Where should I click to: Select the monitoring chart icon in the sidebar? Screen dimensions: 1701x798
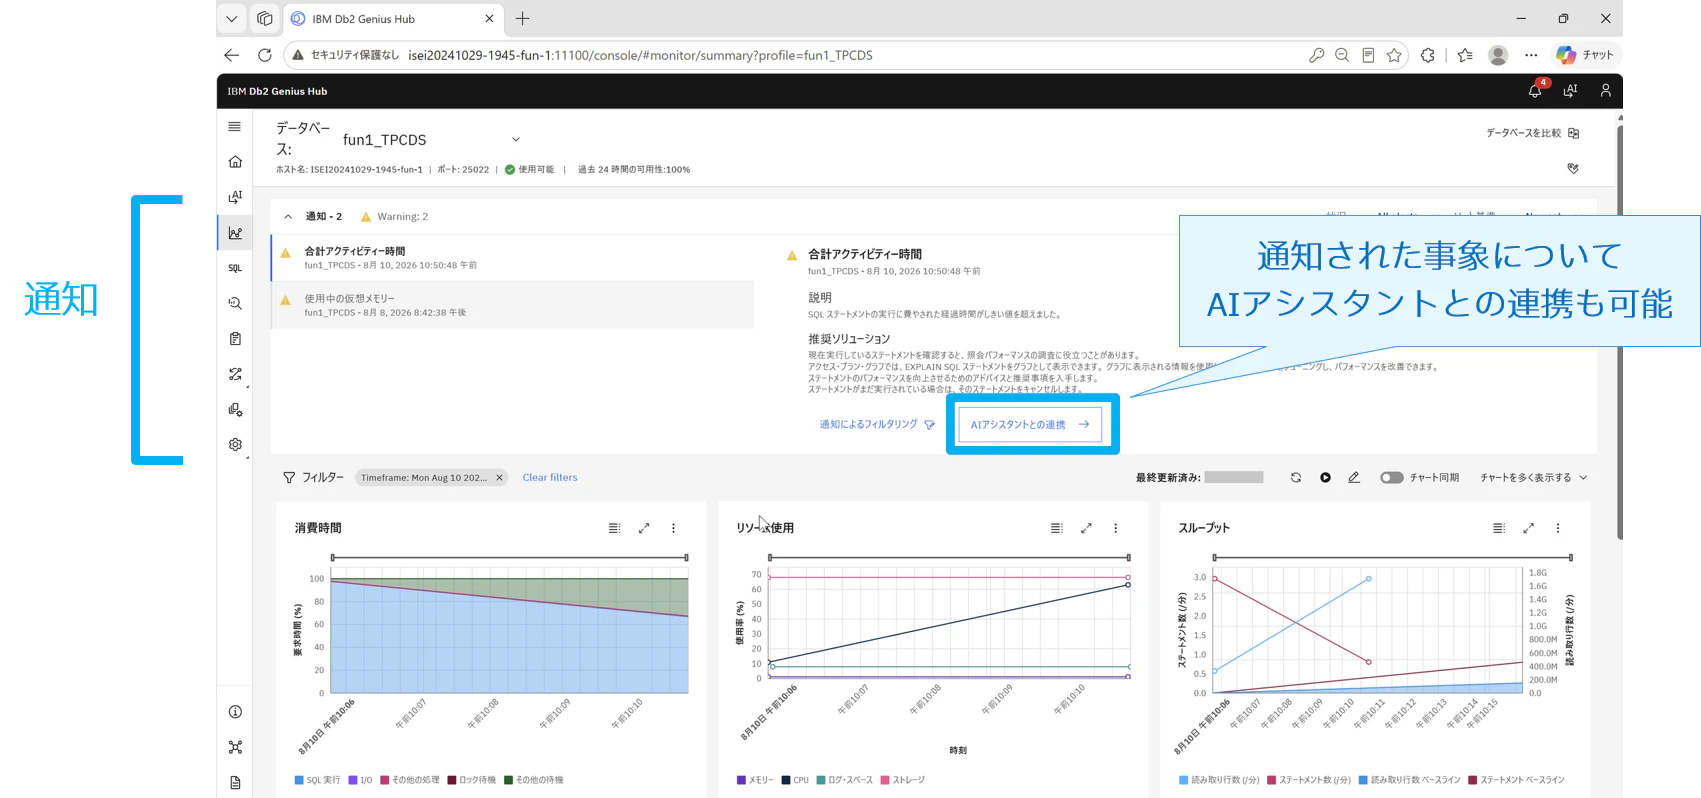(235, 233)
